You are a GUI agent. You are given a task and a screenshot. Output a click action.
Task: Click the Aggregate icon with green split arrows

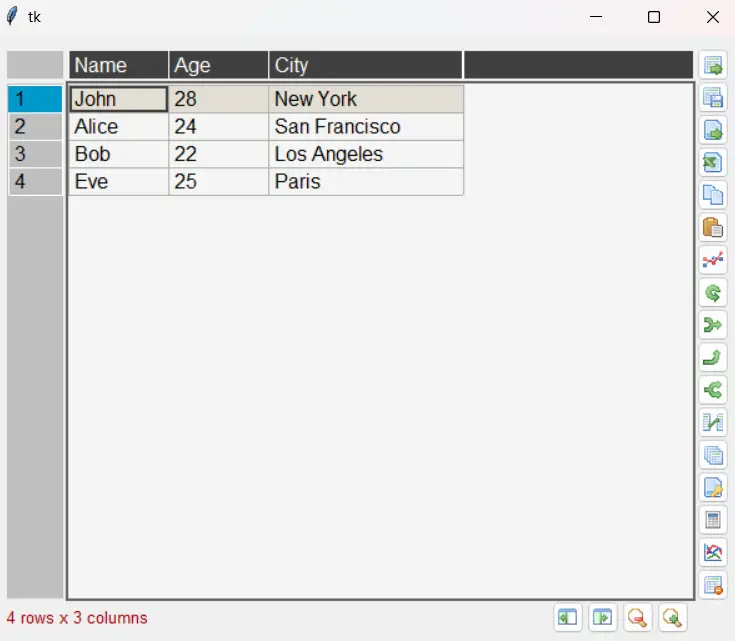[x=712, y=325]
